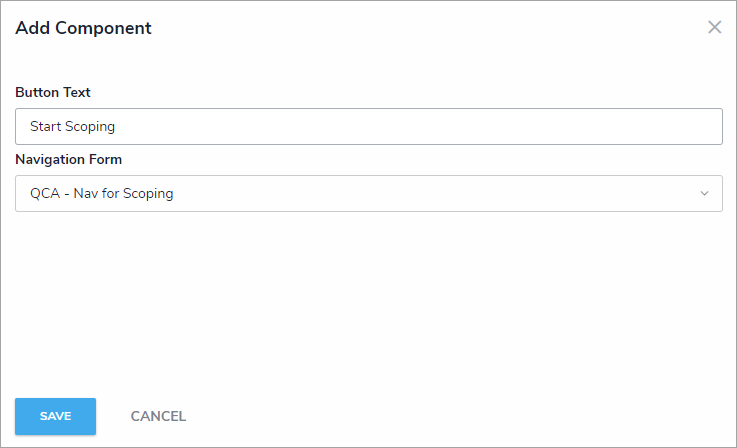The height and width of the screenshot is (448, 737).
Task: Click the Button Text label
Action: tap(53, 92)
